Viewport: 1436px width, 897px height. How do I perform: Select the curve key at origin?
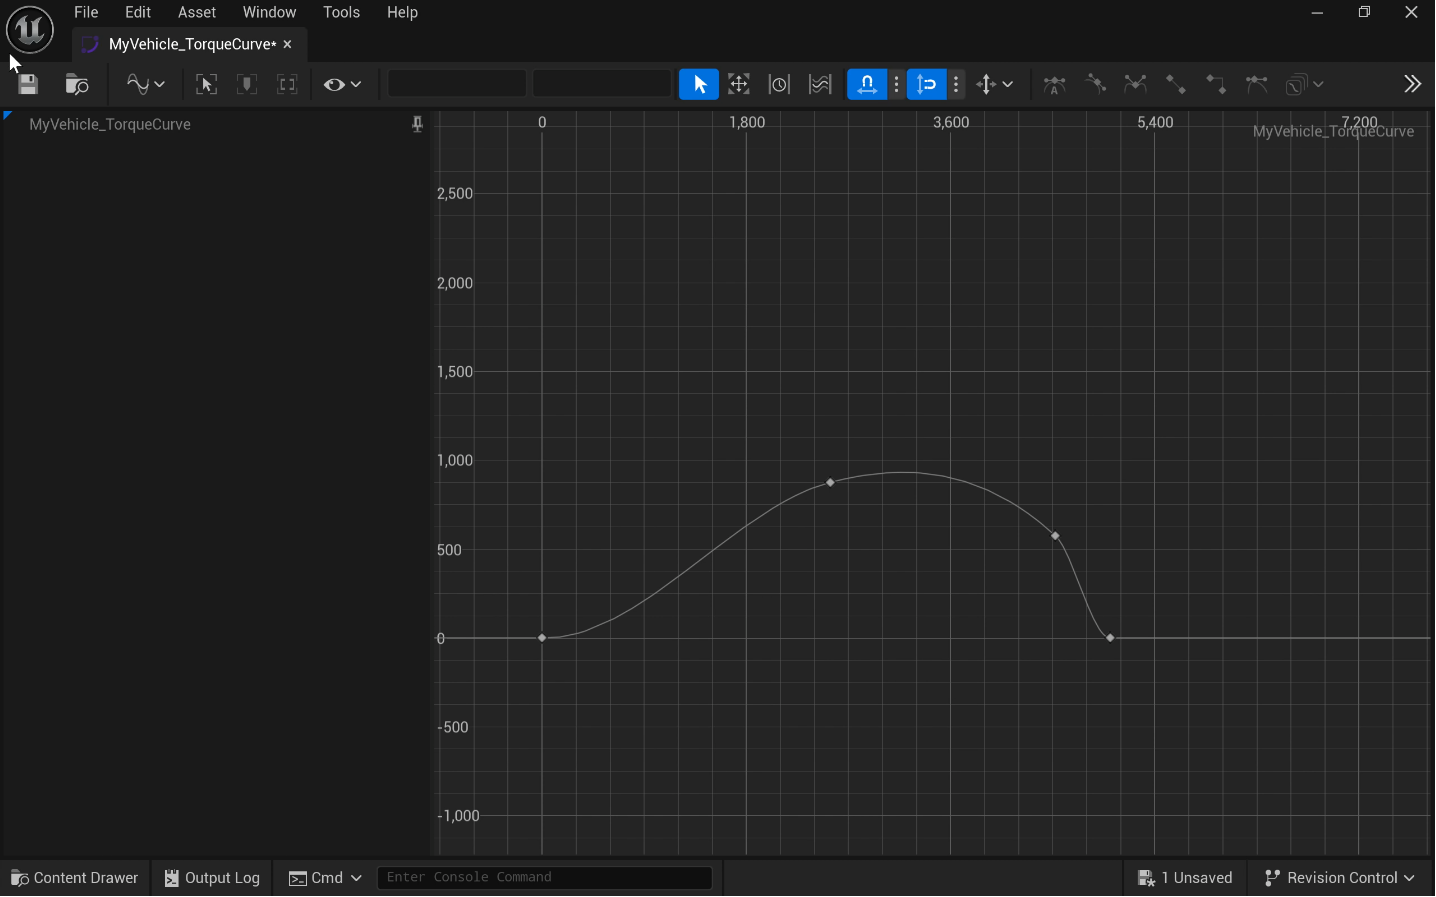[542, 638]
